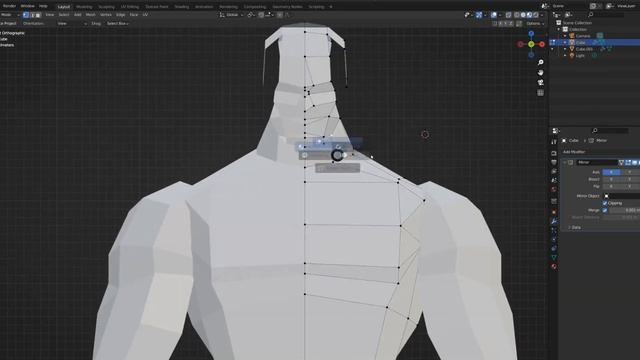Expand Cube.001 in outliner
640x360 pixels.
[x=565, y=49]
